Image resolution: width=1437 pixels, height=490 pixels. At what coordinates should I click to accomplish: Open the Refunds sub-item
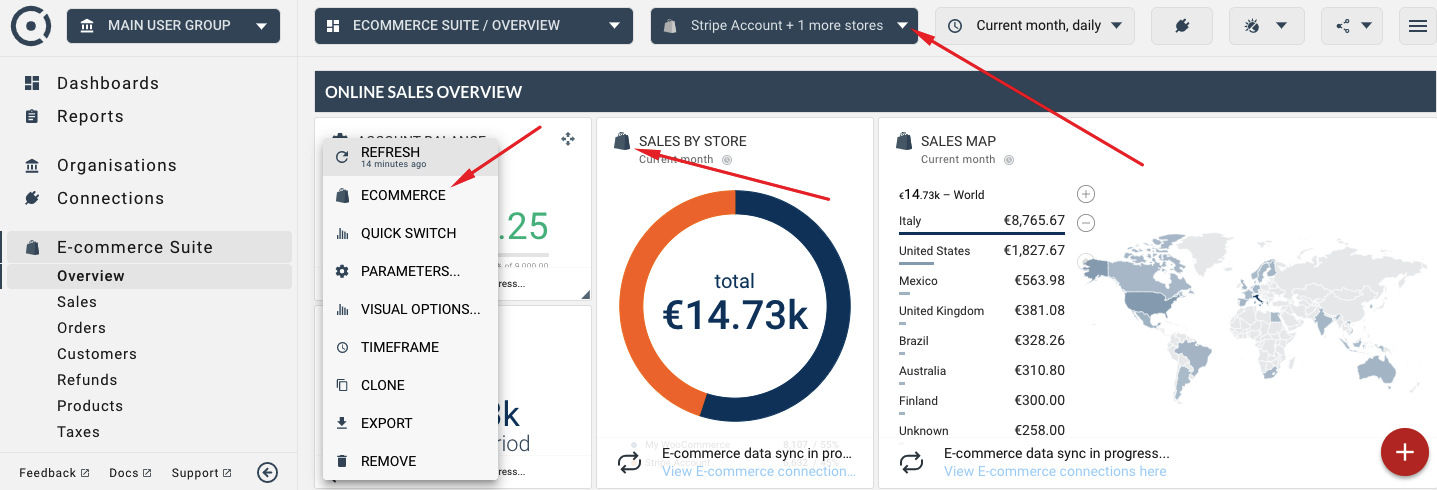(87, 380)
